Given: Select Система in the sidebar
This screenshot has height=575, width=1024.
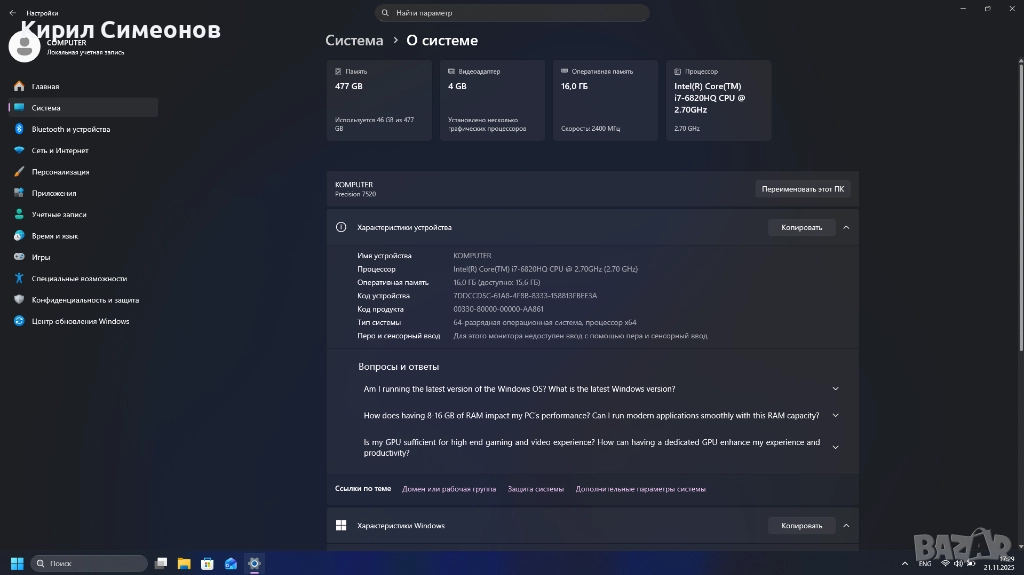Looking at the screenshot, I should coord(83,108).
